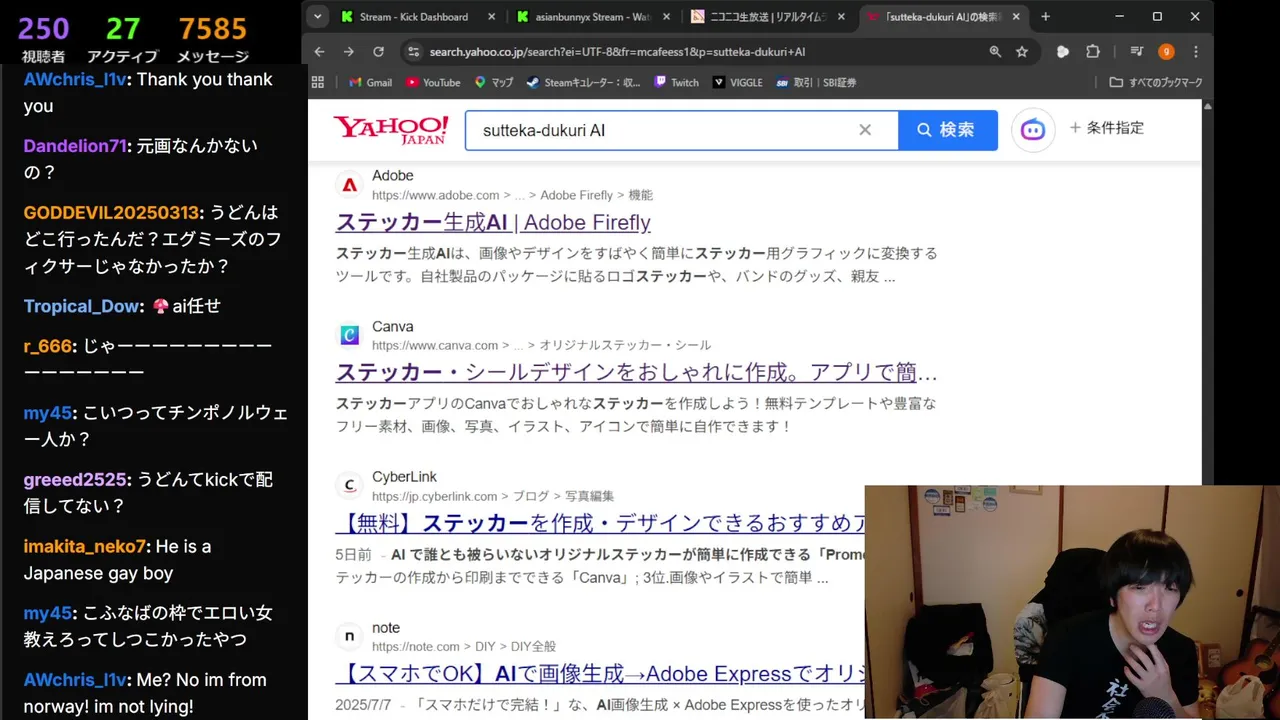Open YouTube bookmark
Screen dimensions: 1280x720
(433, 82)
